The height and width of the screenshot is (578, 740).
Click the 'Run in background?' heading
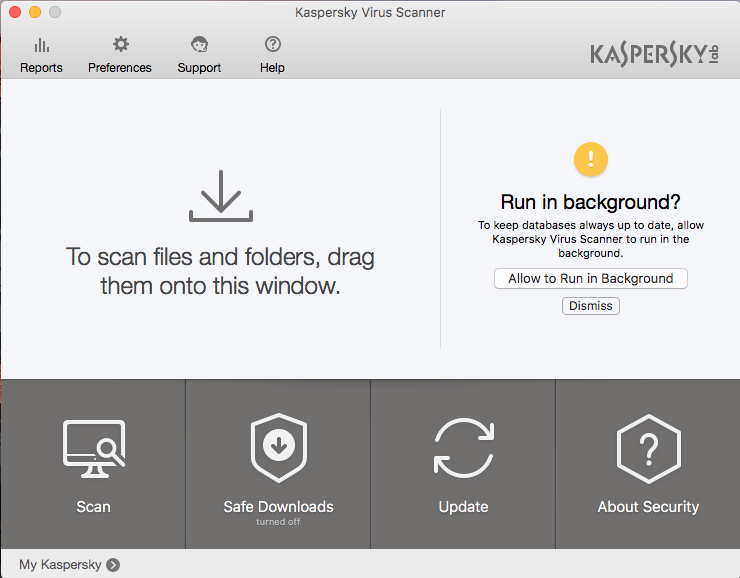click(x=590, y=202)
